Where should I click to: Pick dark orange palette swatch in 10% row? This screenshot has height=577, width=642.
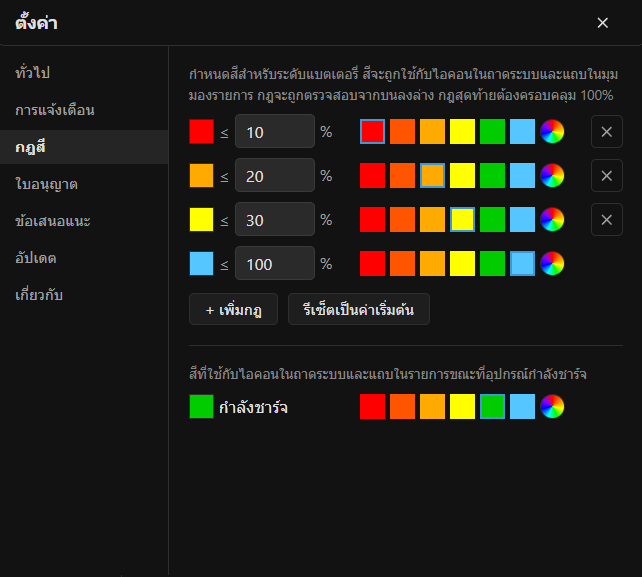[x=402, y=131]
